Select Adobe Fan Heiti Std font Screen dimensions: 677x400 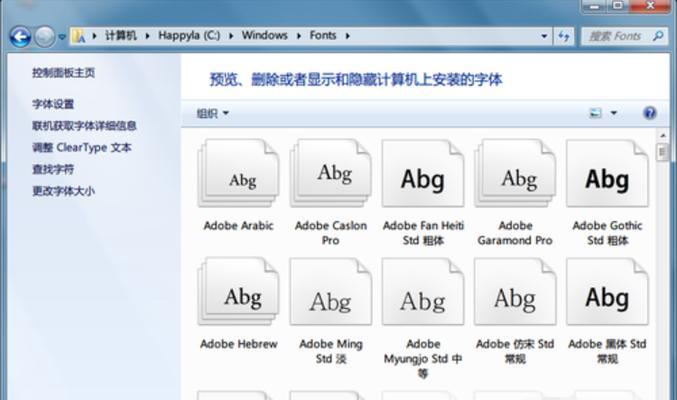pyautogui.click(x=423, y=193)
